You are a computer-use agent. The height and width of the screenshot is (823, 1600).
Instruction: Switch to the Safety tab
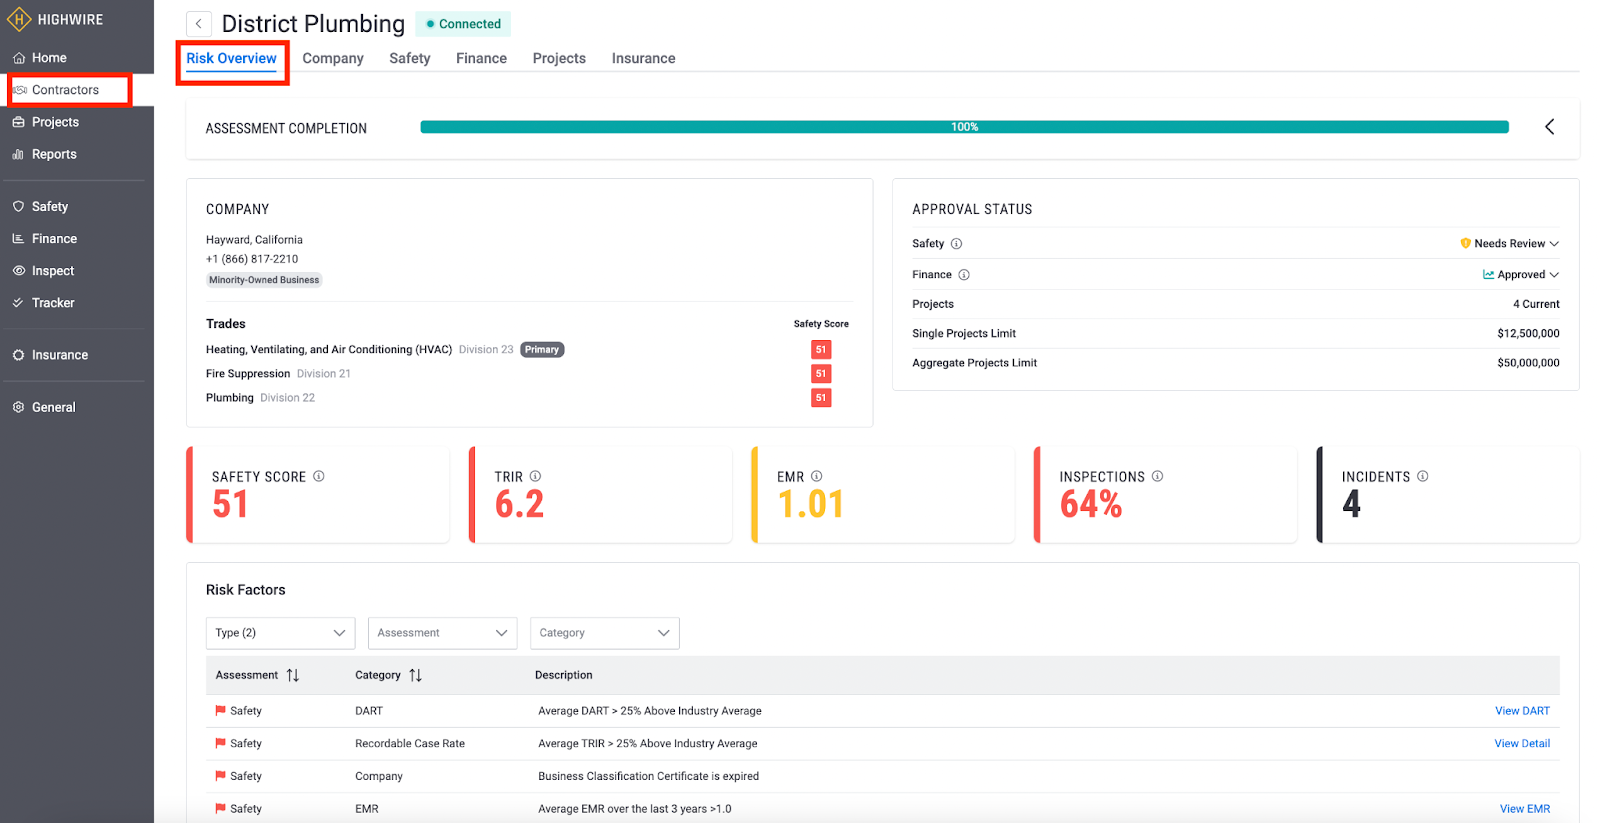410,58
